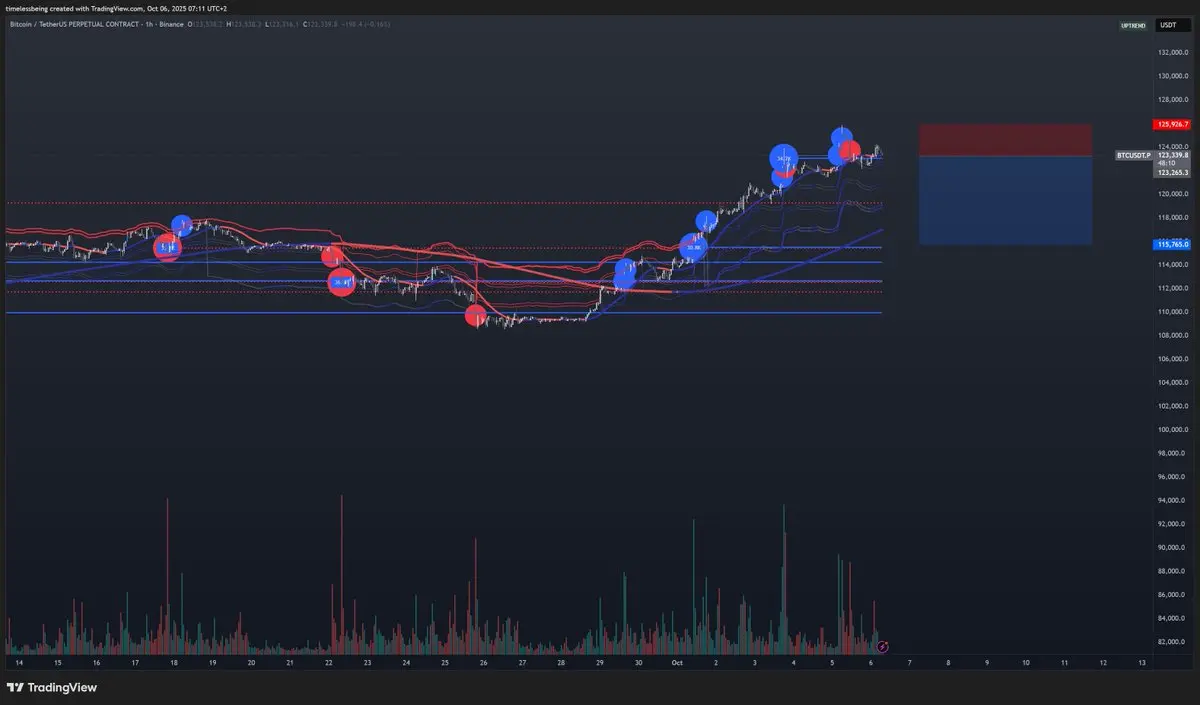Click date 30 on the time axis

pyautogui.click(x=638, y=662)
